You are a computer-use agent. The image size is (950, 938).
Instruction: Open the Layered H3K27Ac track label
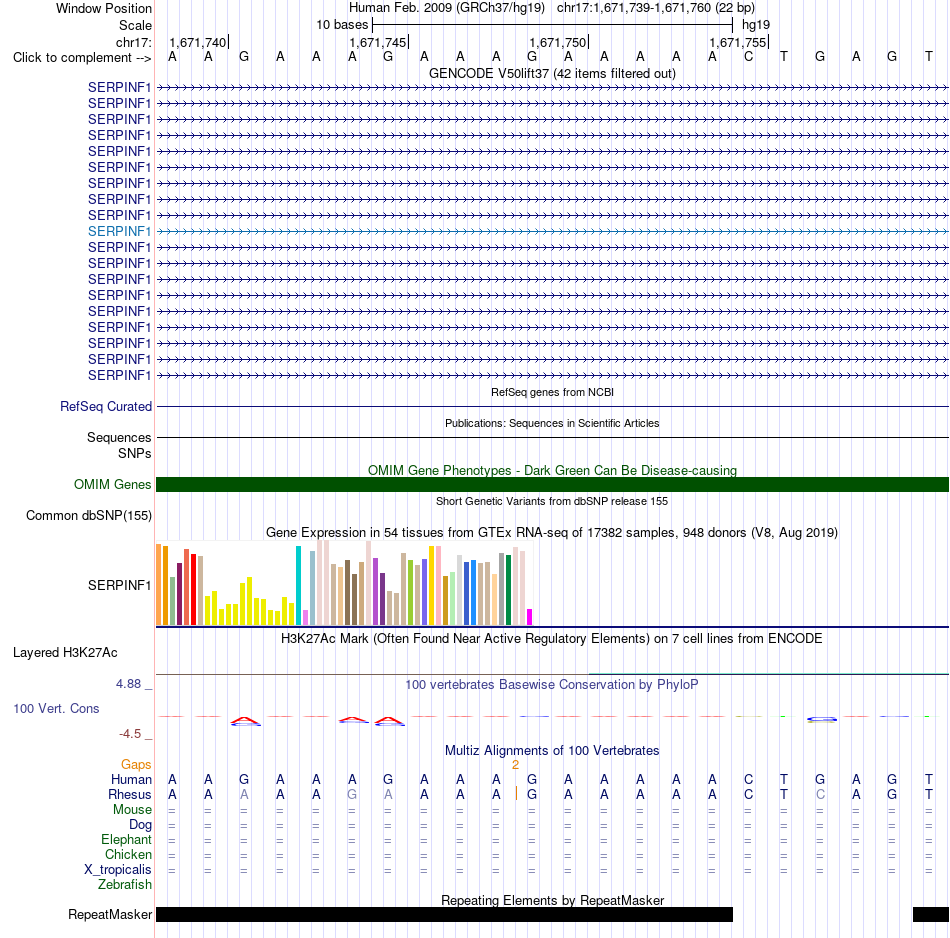tap(65, 653)
